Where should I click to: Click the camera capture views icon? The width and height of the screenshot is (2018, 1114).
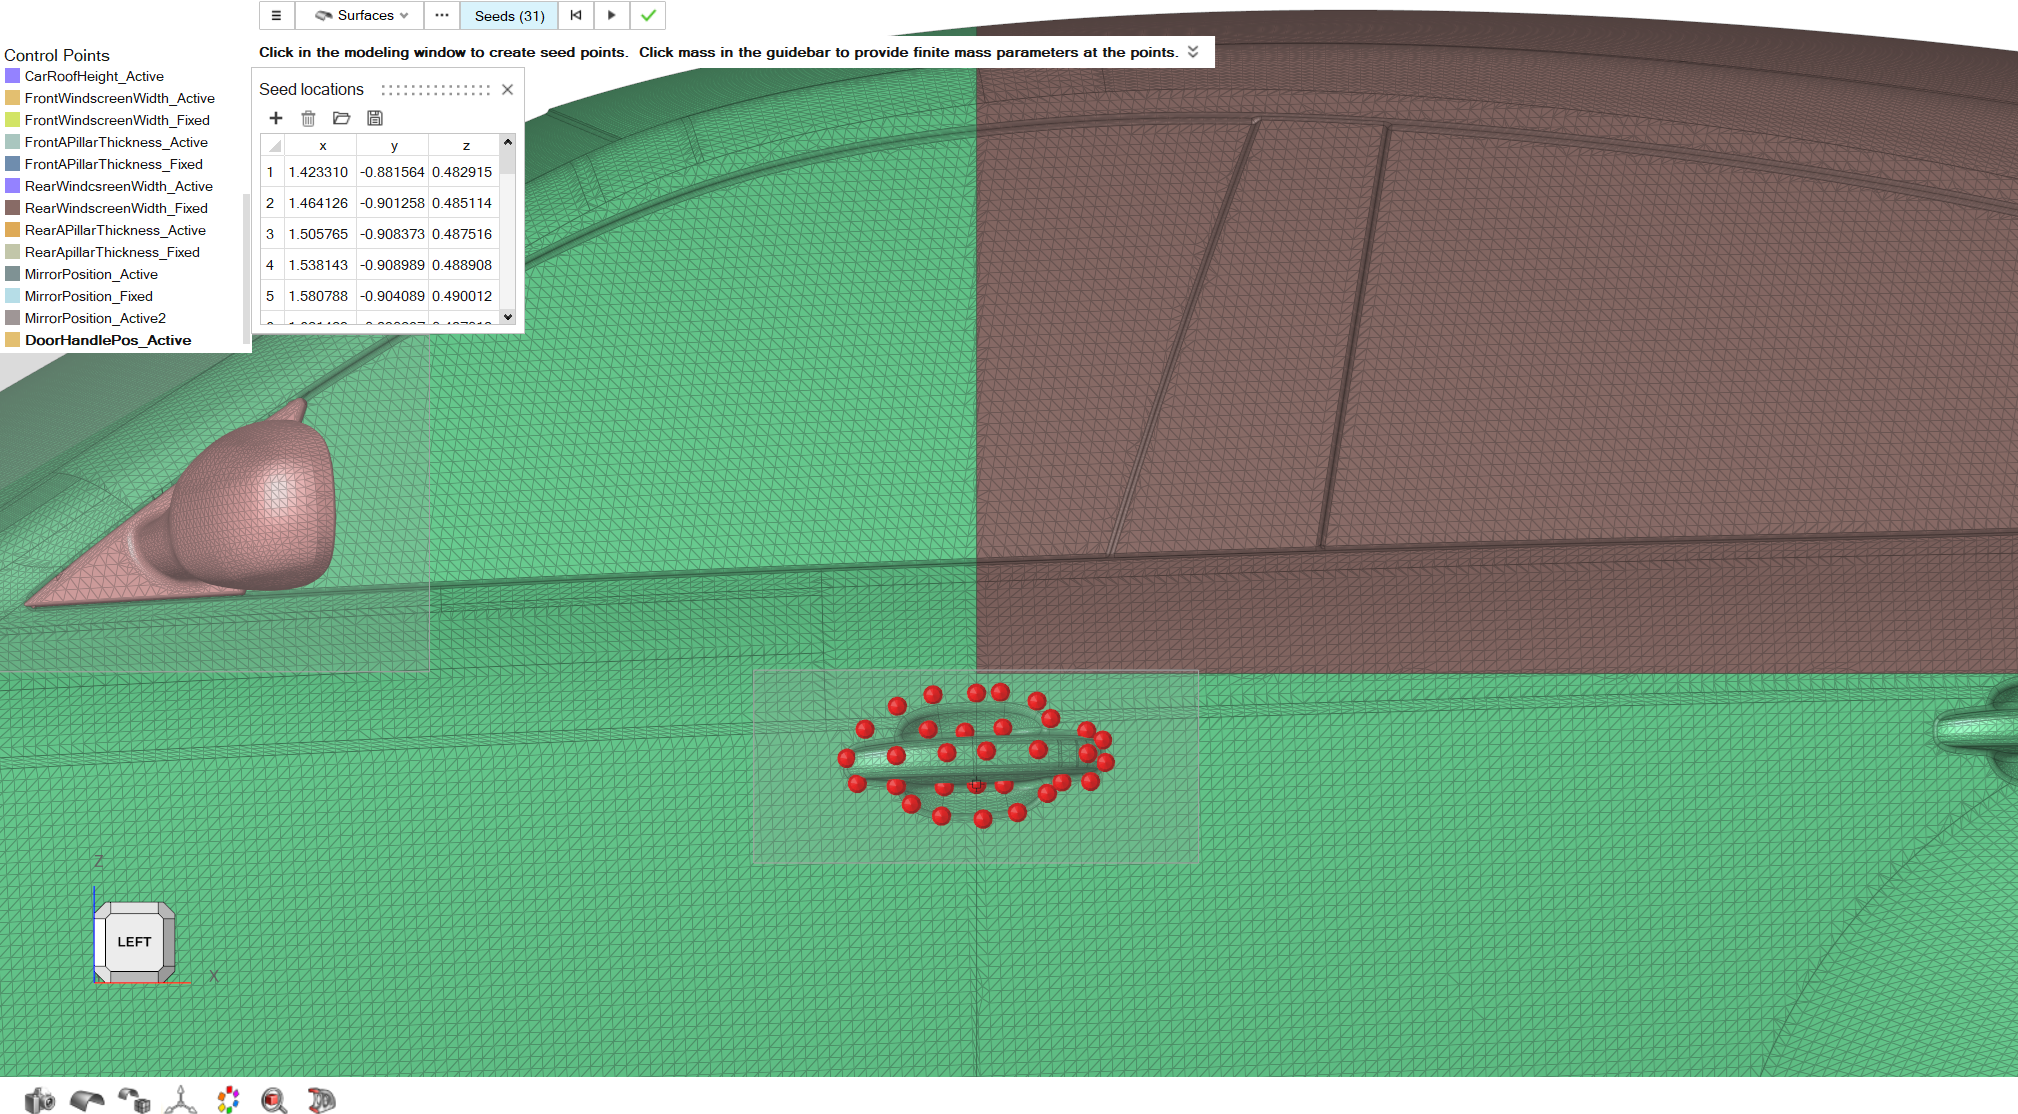tap(39, 1100)
